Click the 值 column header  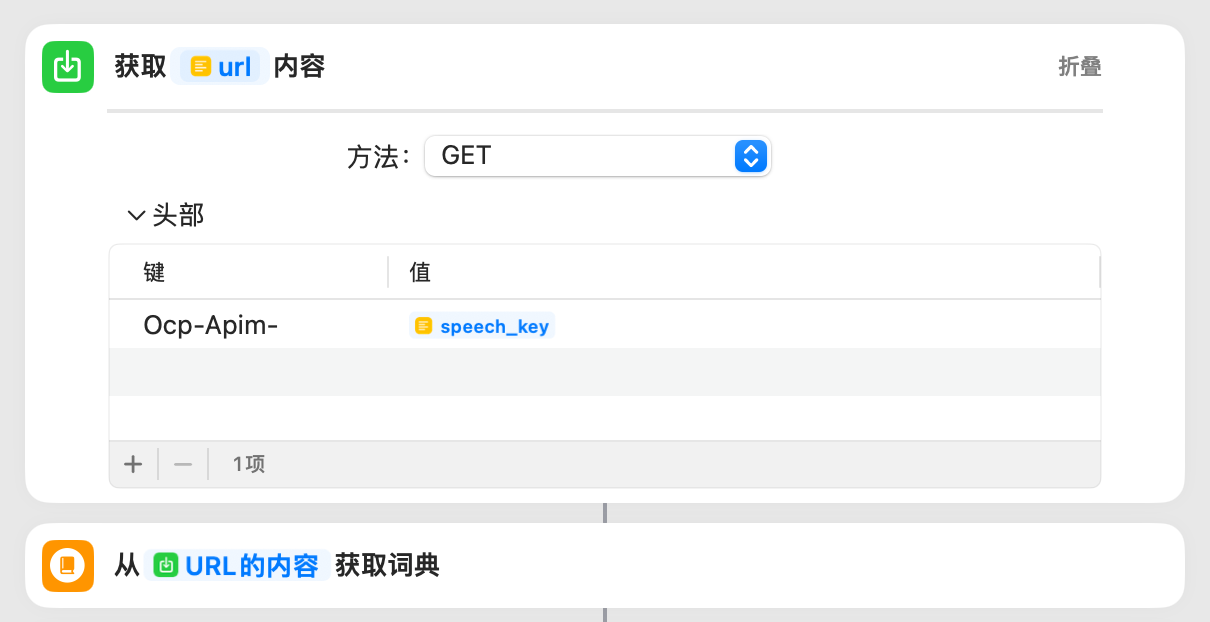coord(420,272)
